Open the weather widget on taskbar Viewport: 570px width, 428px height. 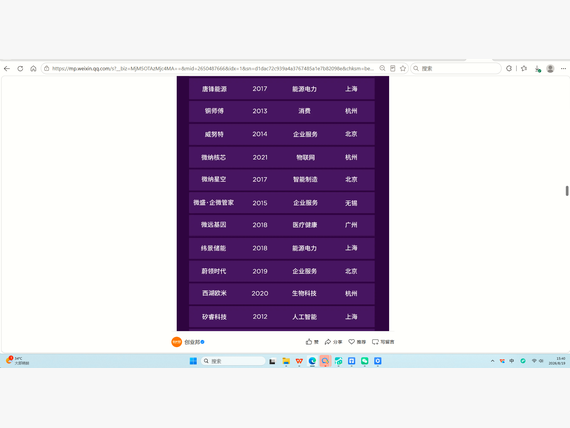click(17, 360)
